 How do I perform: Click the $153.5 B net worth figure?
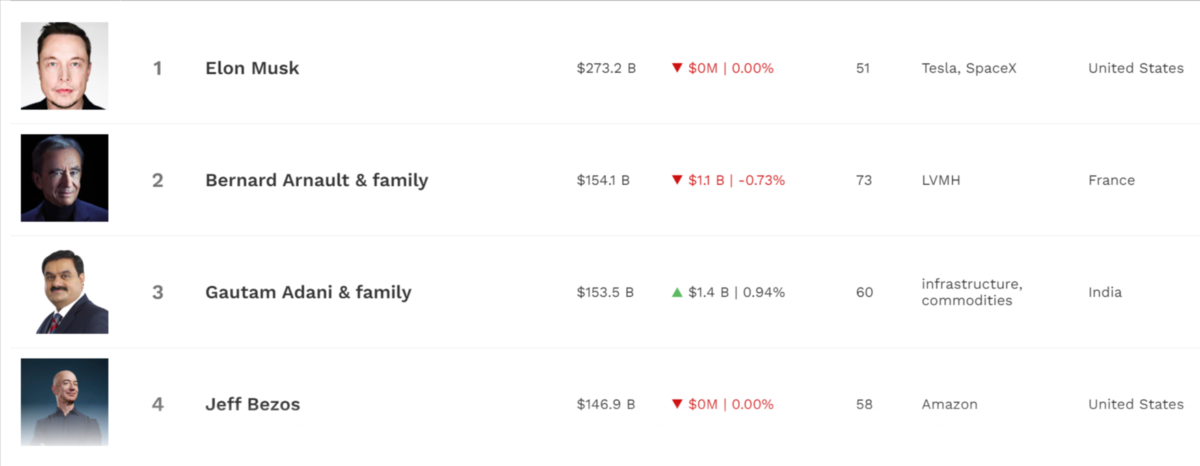click(x=606, y=292)
